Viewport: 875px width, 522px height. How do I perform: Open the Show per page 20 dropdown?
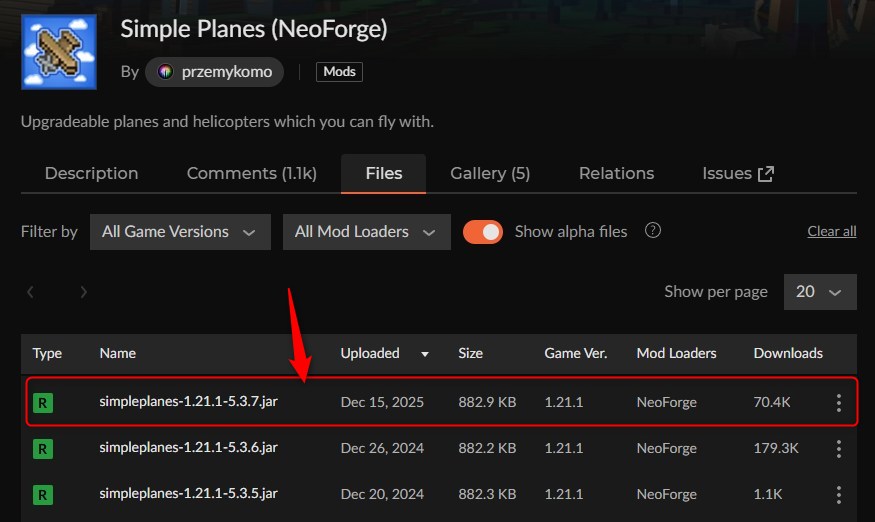click(x=820, y=292)
